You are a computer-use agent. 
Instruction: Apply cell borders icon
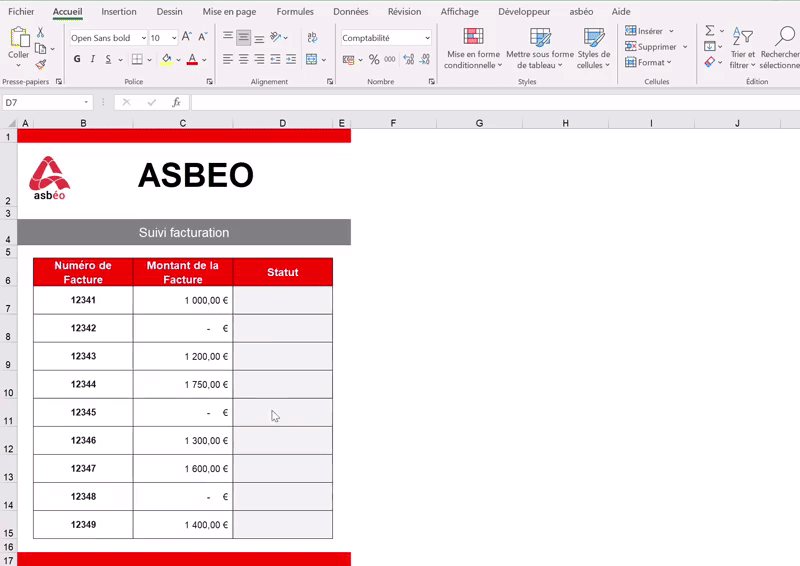(x=137, y=59)
